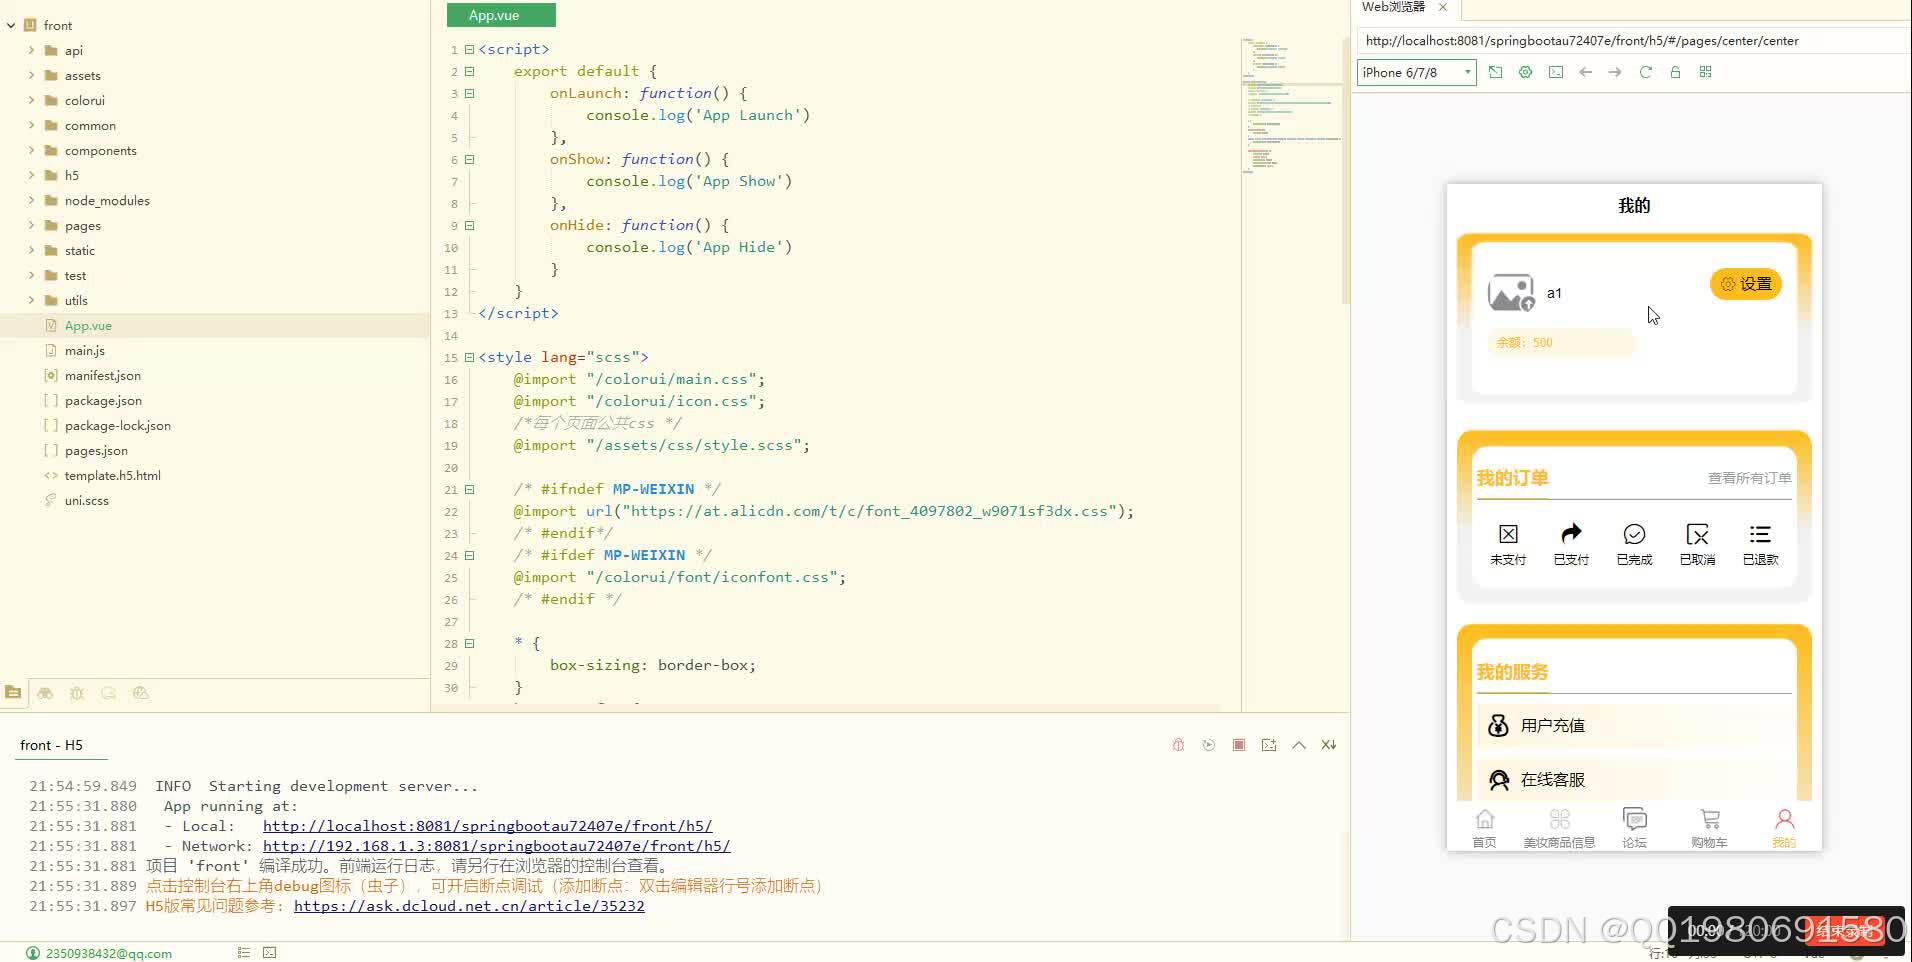The height and width of the screenshot is (962, 1912).
Task: Open pages.json in file tree
Action: coord(96,450)
